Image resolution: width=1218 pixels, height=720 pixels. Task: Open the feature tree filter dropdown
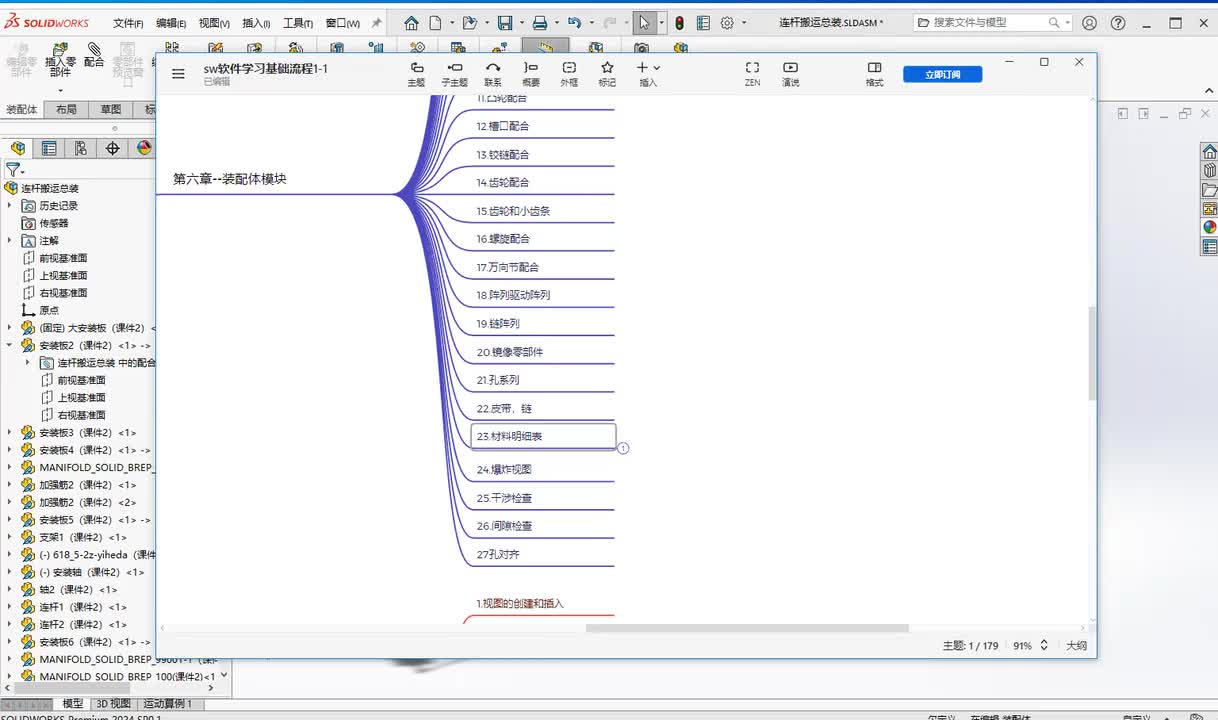14,171
